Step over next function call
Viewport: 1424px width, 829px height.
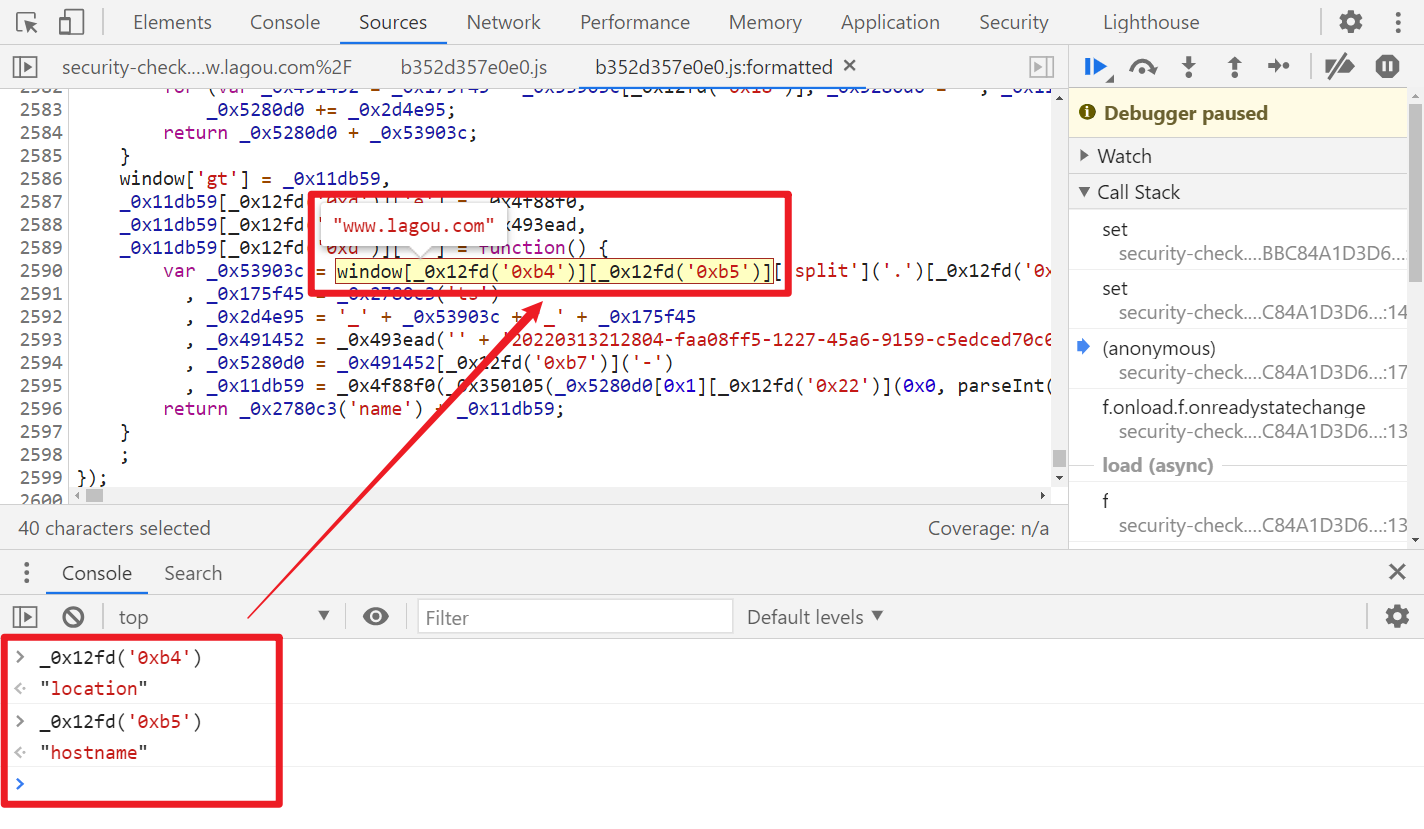click(1142, 67)
